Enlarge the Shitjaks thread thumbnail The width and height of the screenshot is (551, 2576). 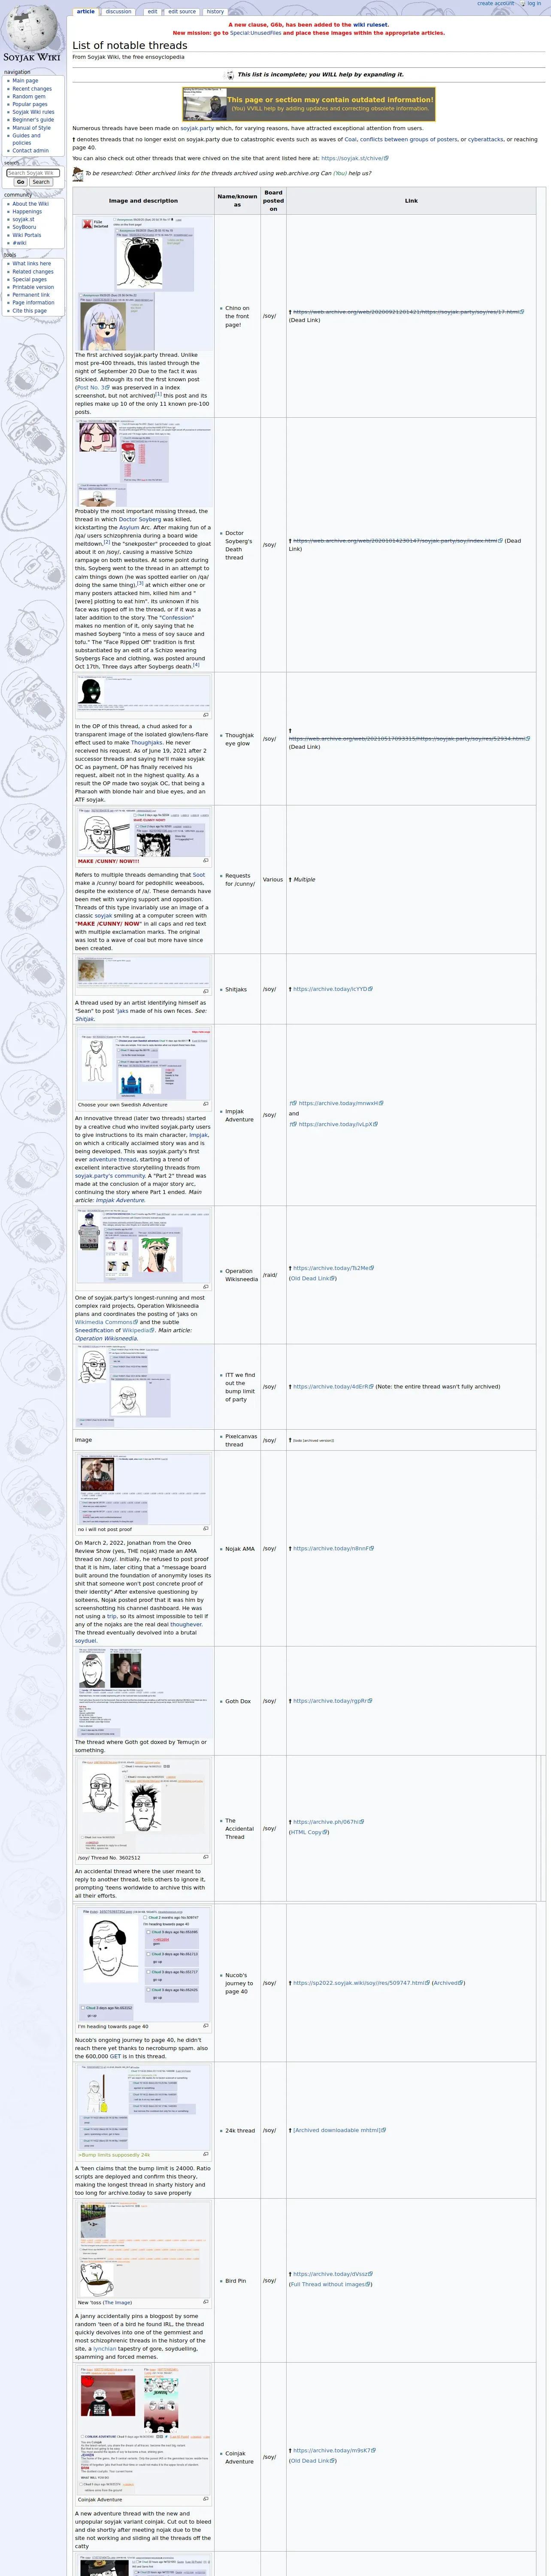tap(206, 991)
